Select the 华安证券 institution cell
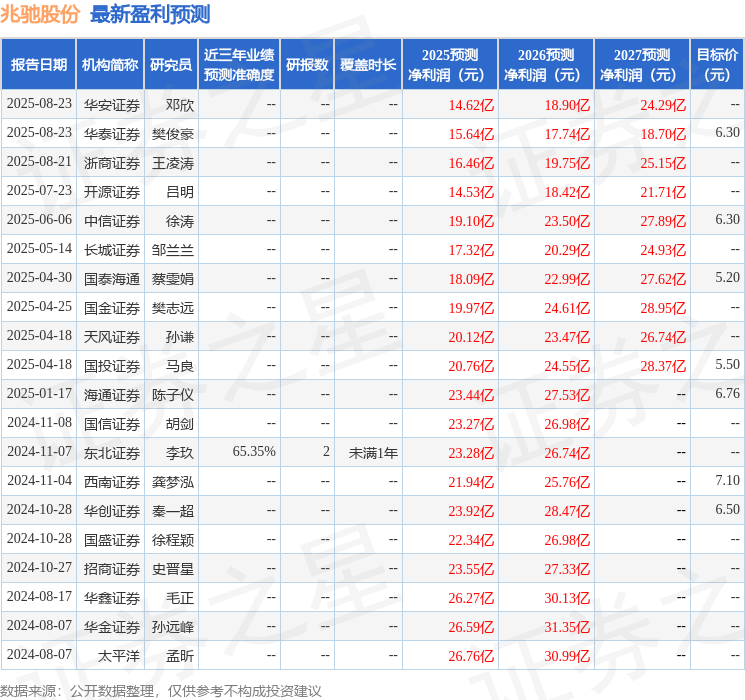745x700 pixels. [x=112, y=105]
